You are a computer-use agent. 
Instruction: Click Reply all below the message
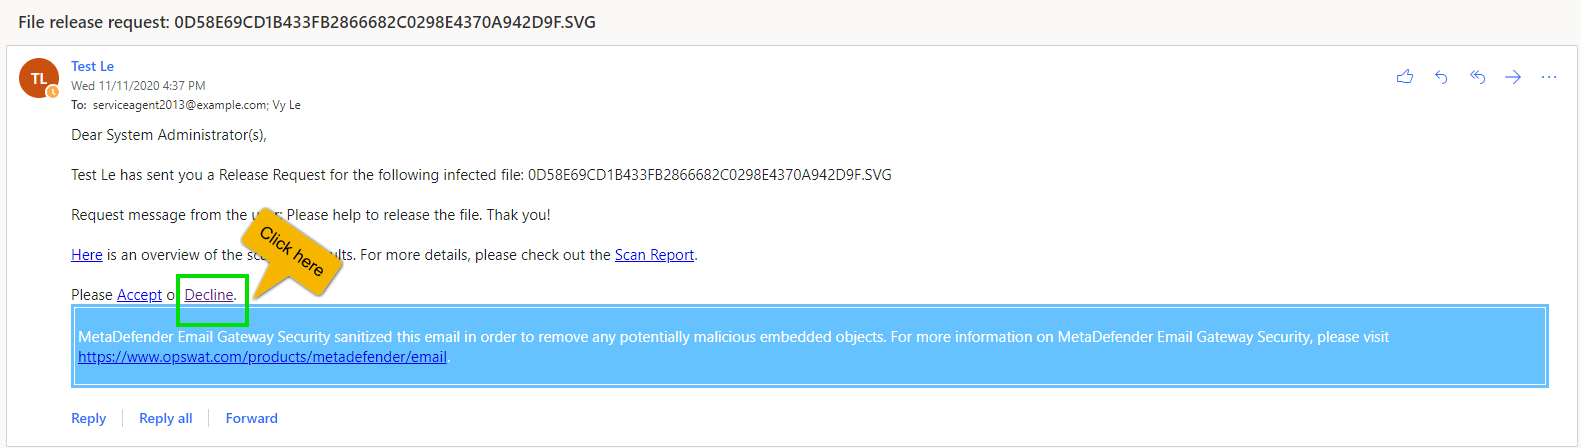(166, 418)
